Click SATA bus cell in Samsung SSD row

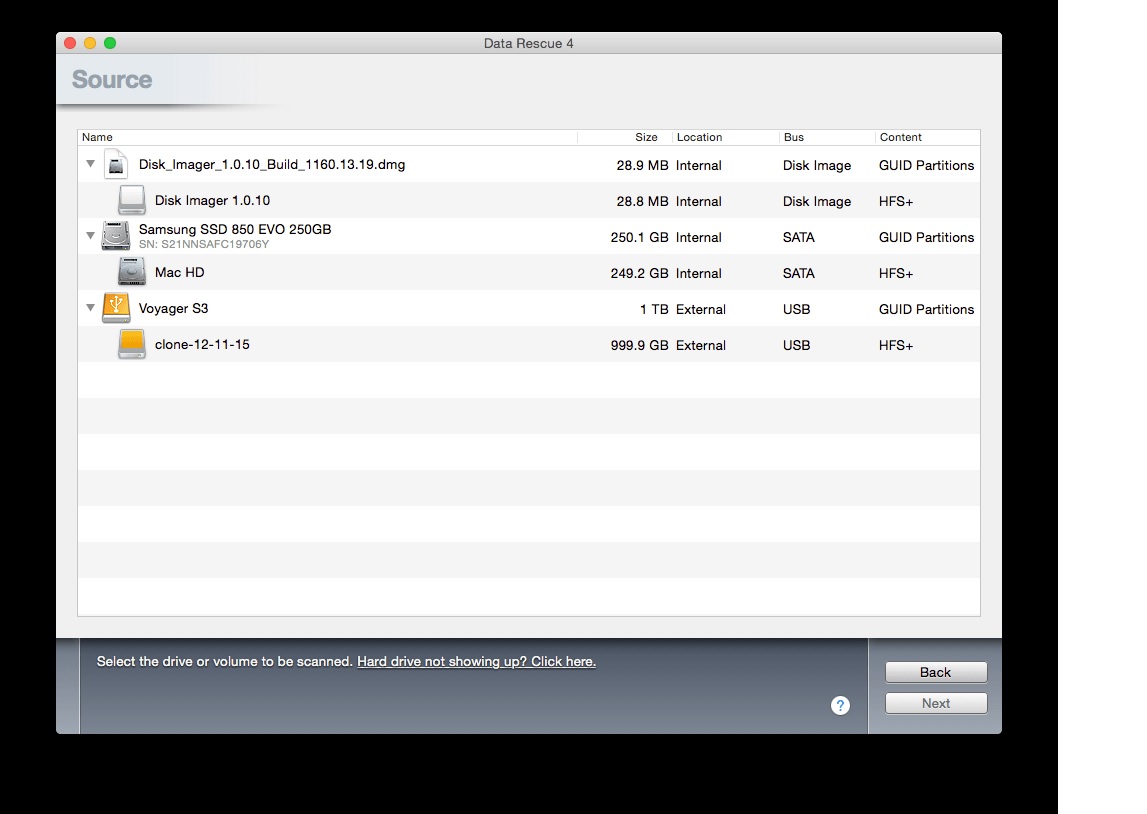[799, 237]
